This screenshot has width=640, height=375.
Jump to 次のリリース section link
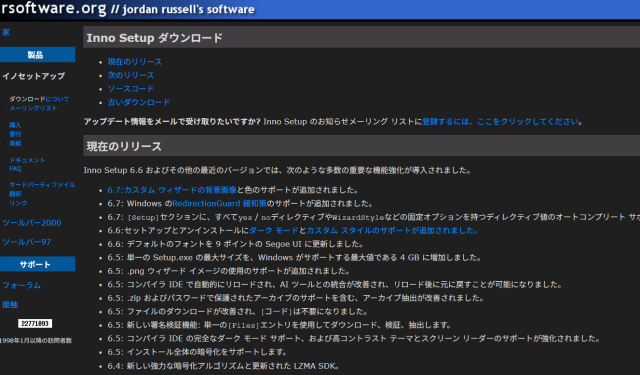131,75
